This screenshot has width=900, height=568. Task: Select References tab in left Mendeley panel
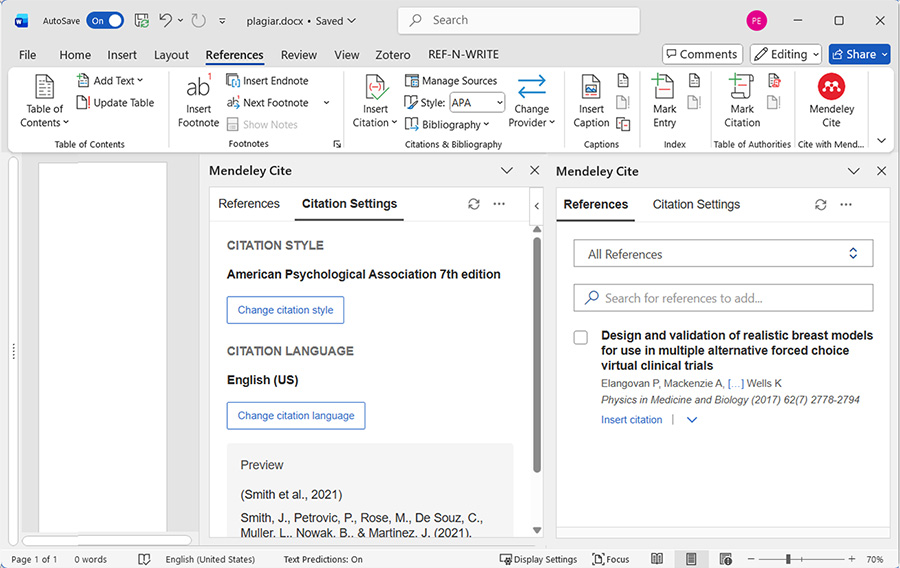tap(249, 204)
